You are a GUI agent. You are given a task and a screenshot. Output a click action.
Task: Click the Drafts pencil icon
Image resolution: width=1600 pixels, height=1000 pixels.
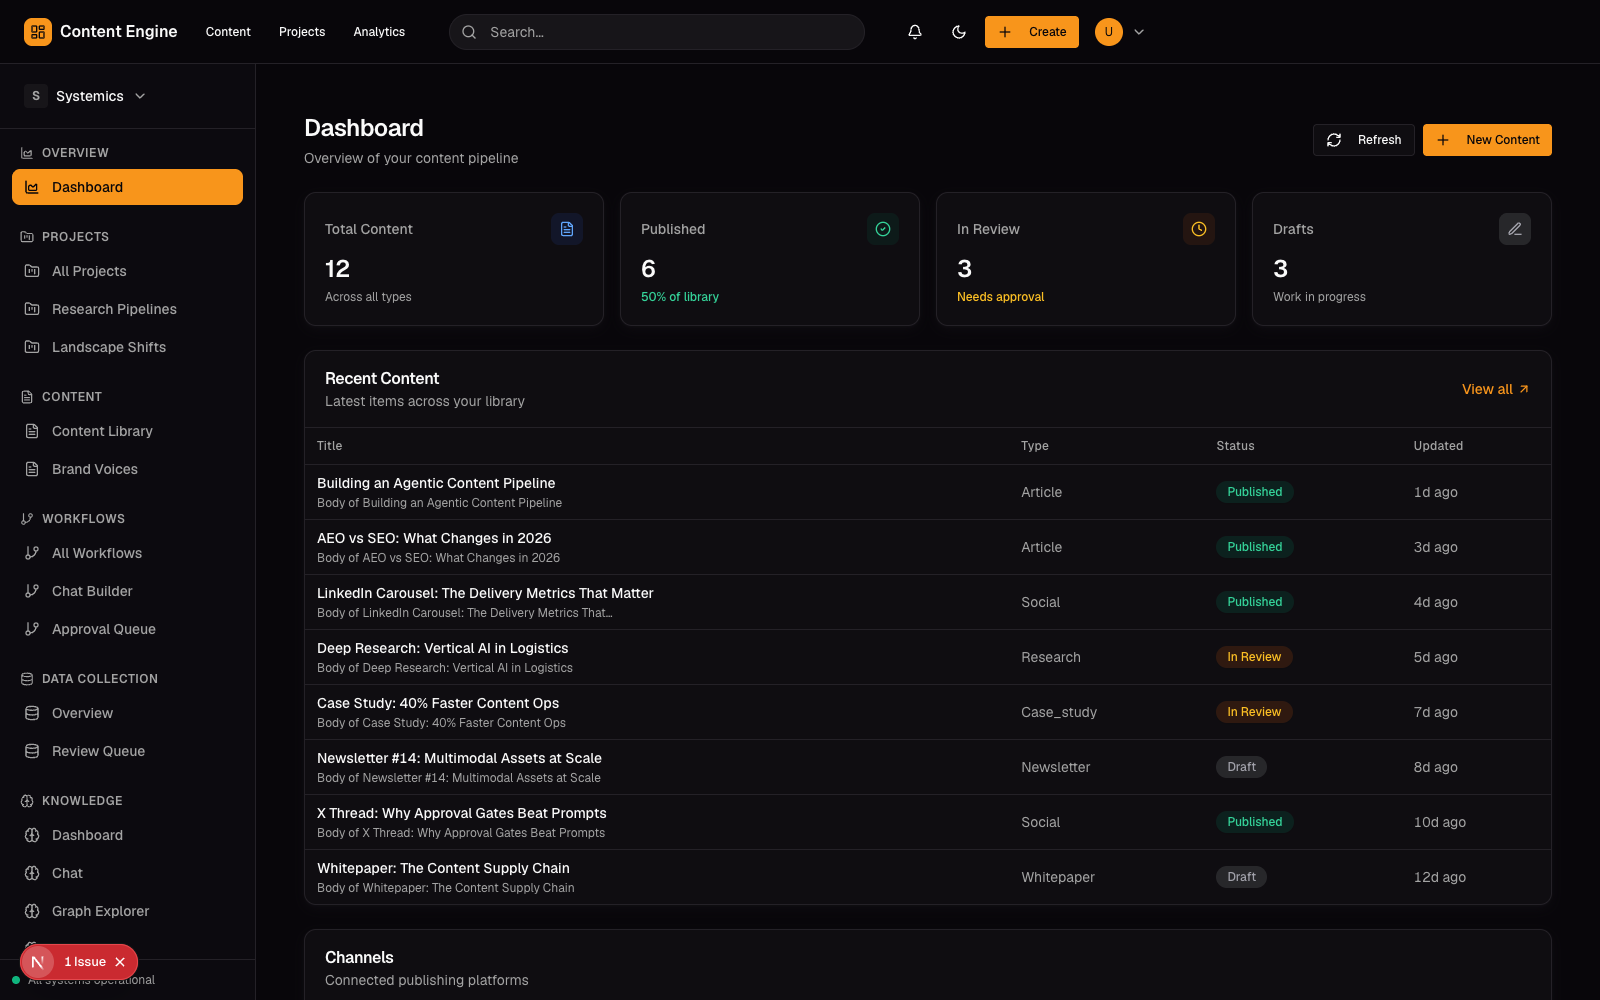(x=1515, y=229)
